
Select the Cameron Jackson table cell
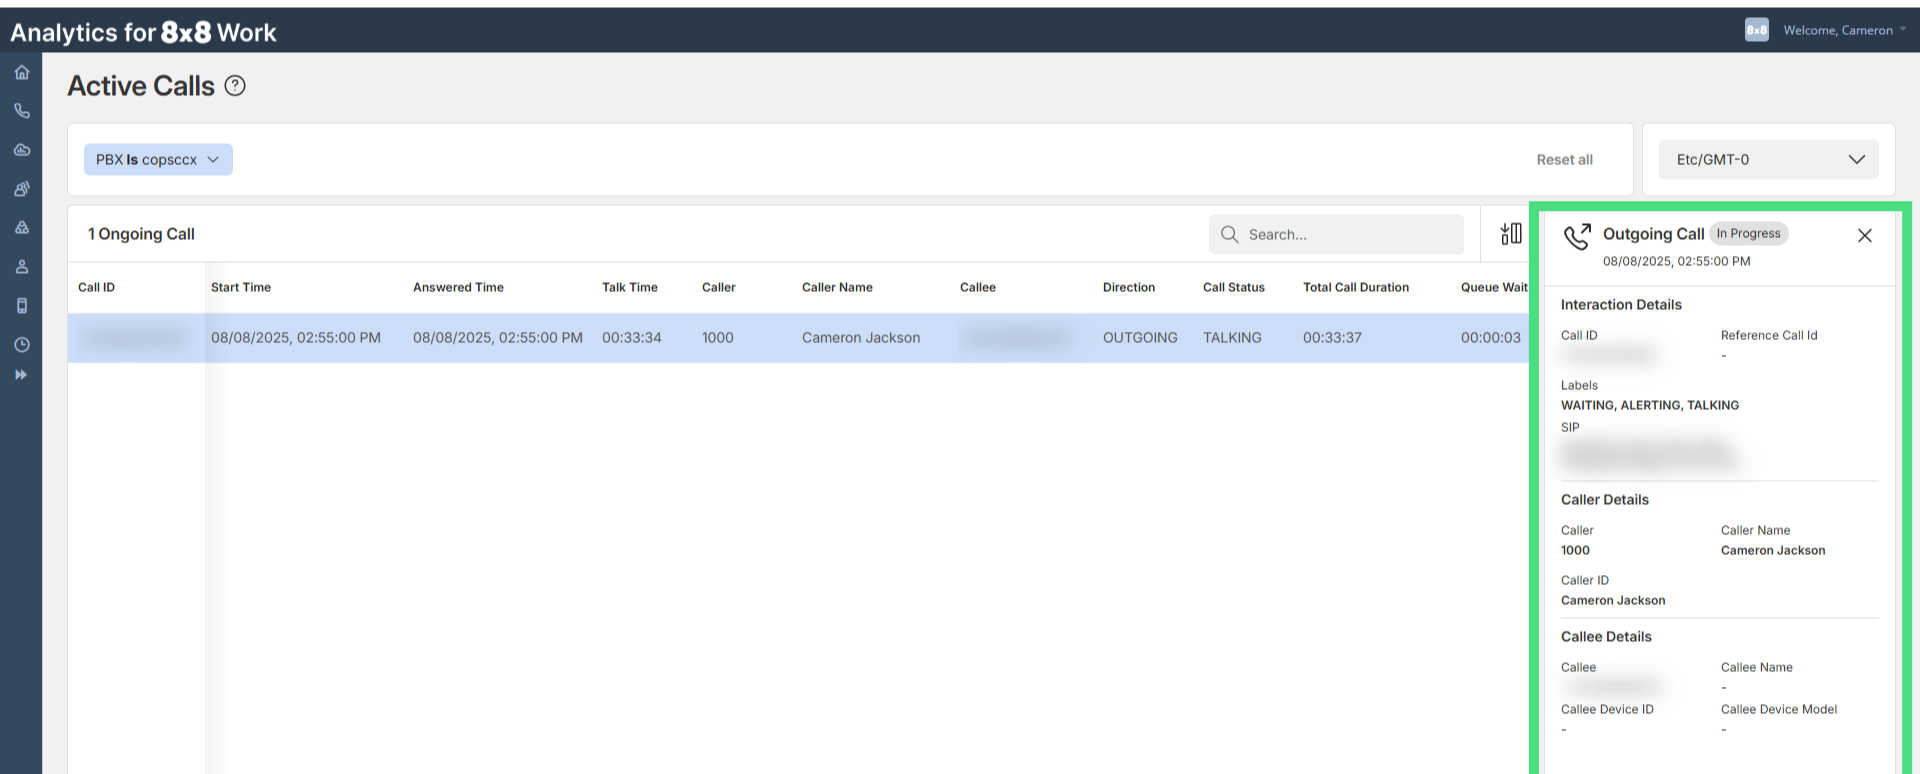(x=861, y=338)
